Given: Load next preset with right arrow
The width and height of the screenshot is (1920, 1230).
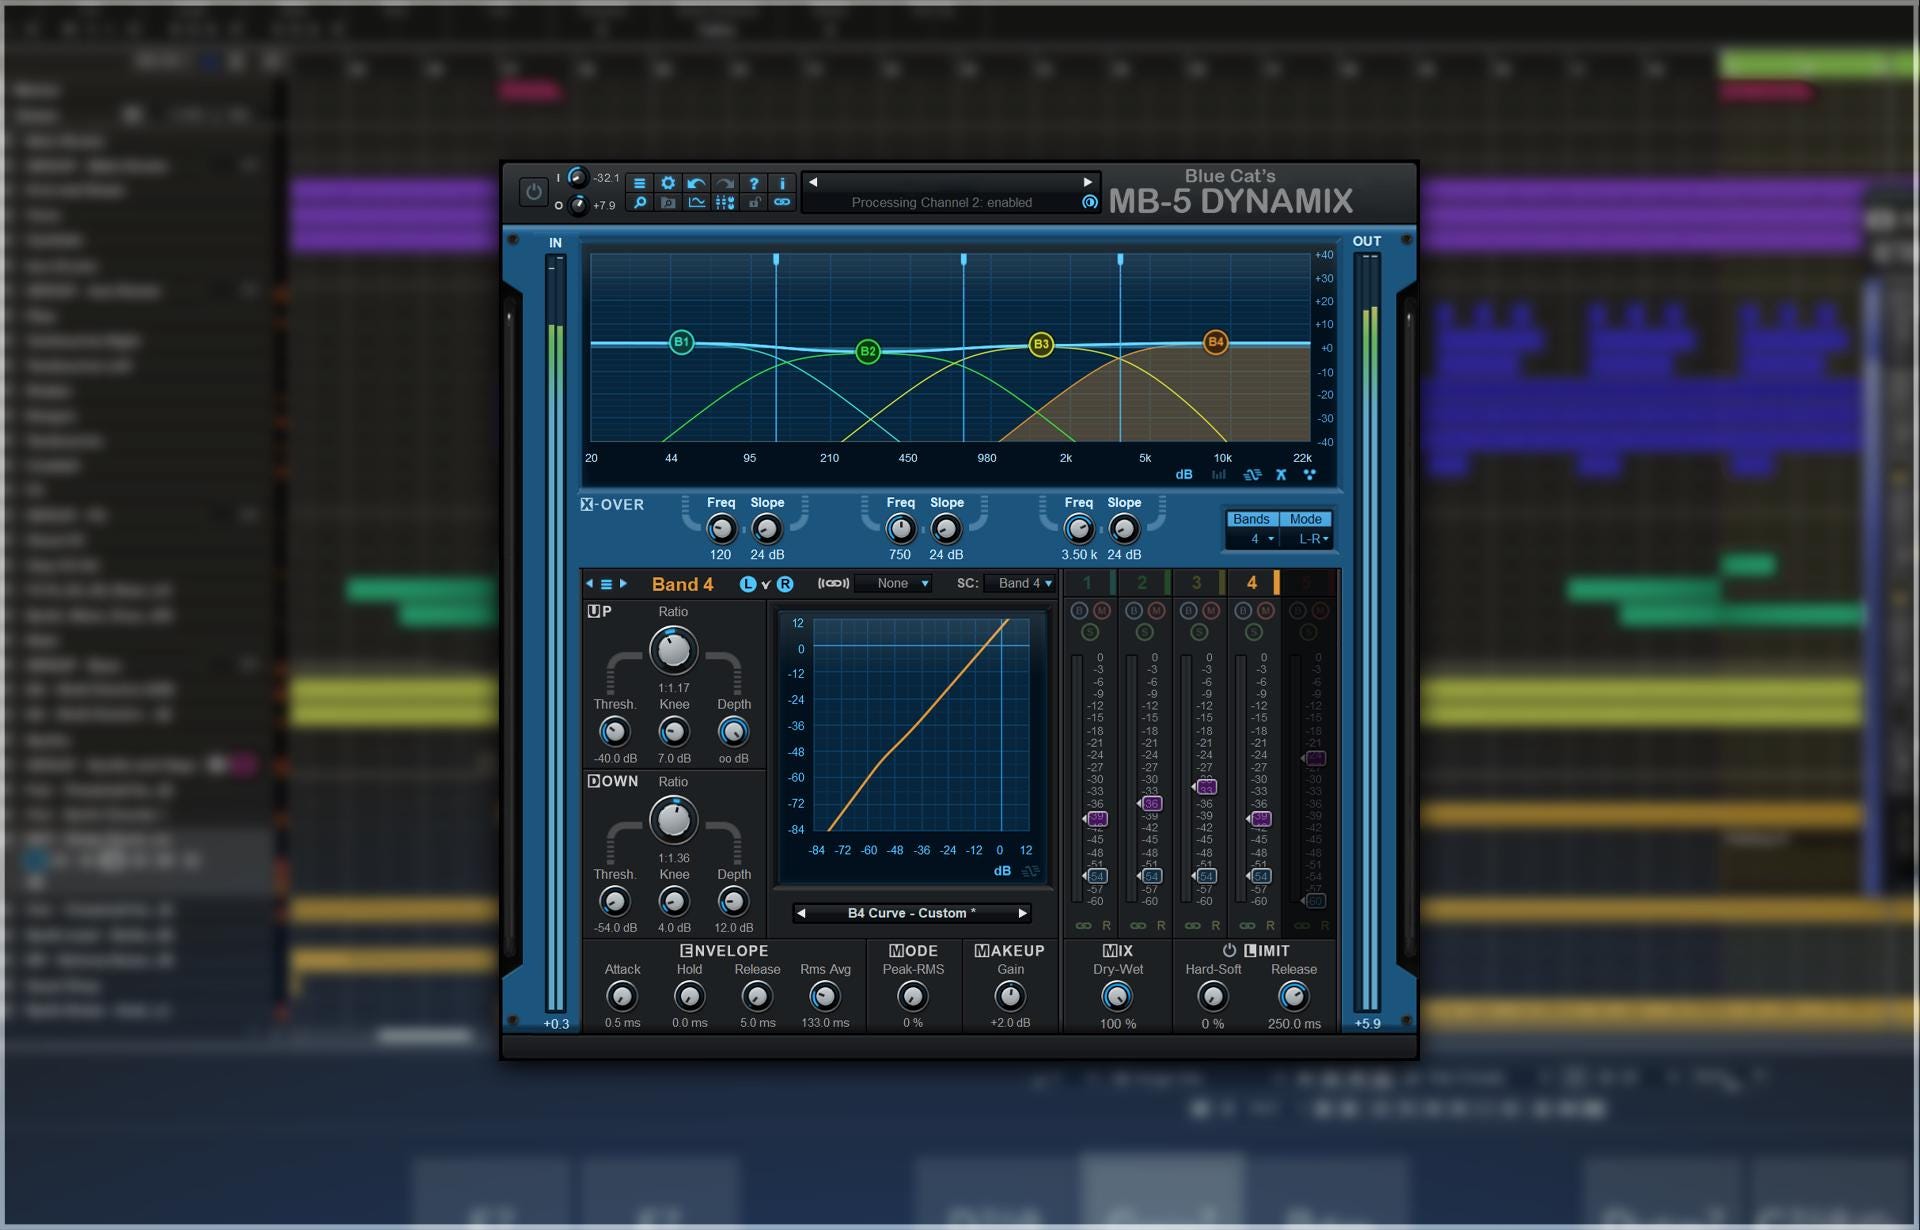Looking at the screenshot, I should pos(1088,182).
